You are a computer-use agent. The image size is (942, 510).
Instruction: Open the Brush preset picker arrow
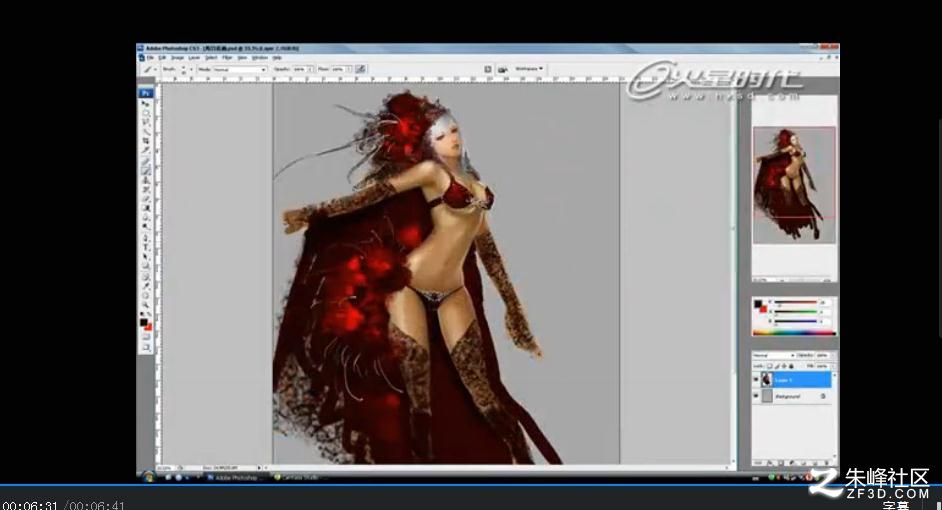[x=191, y=69]
